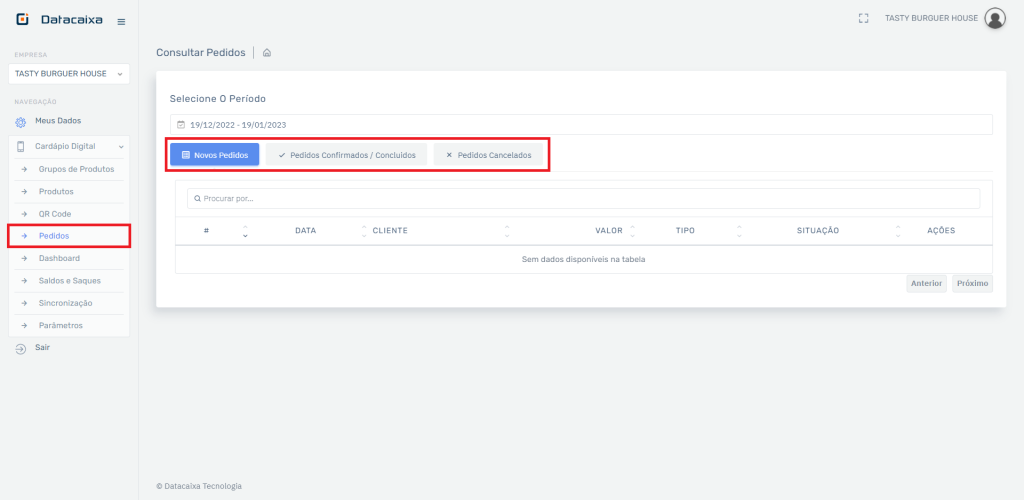Sort table by the VALOR column

click(609, 231)
